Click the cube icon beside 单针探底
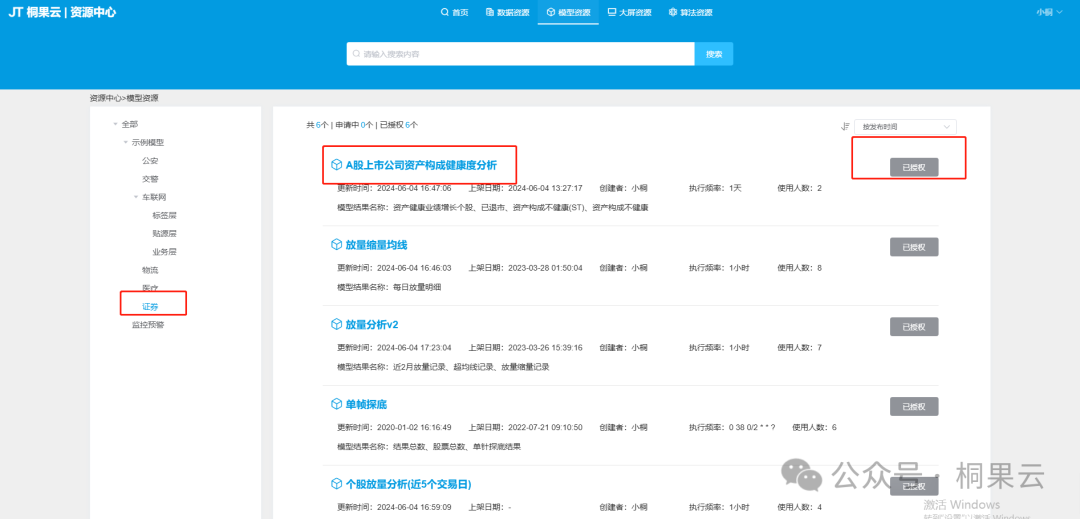Viewport: 1080px width, 519px height. pyautogui.click(x=336, y=404)
